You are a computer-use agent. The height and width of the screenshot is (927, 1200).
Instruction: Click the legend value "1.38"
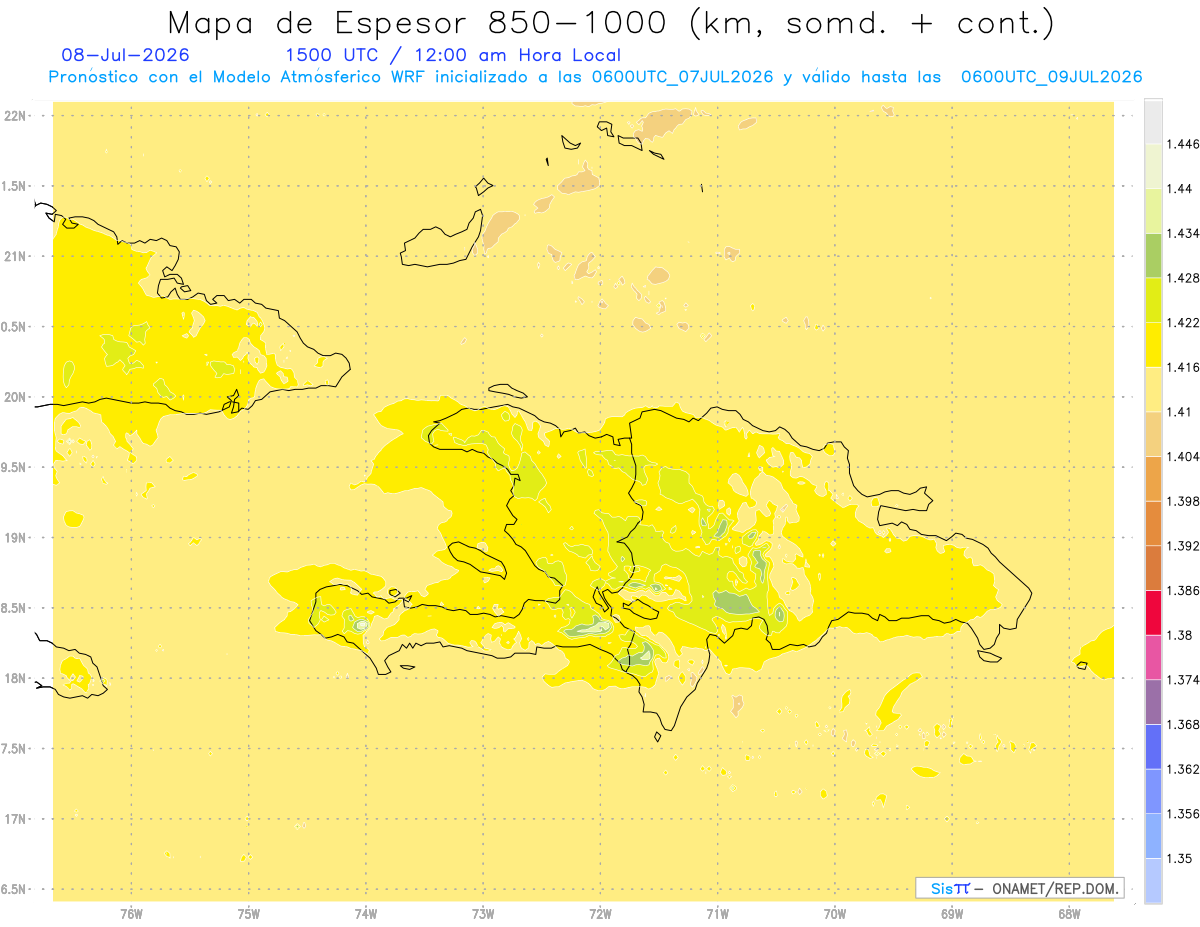(1179, 635)
